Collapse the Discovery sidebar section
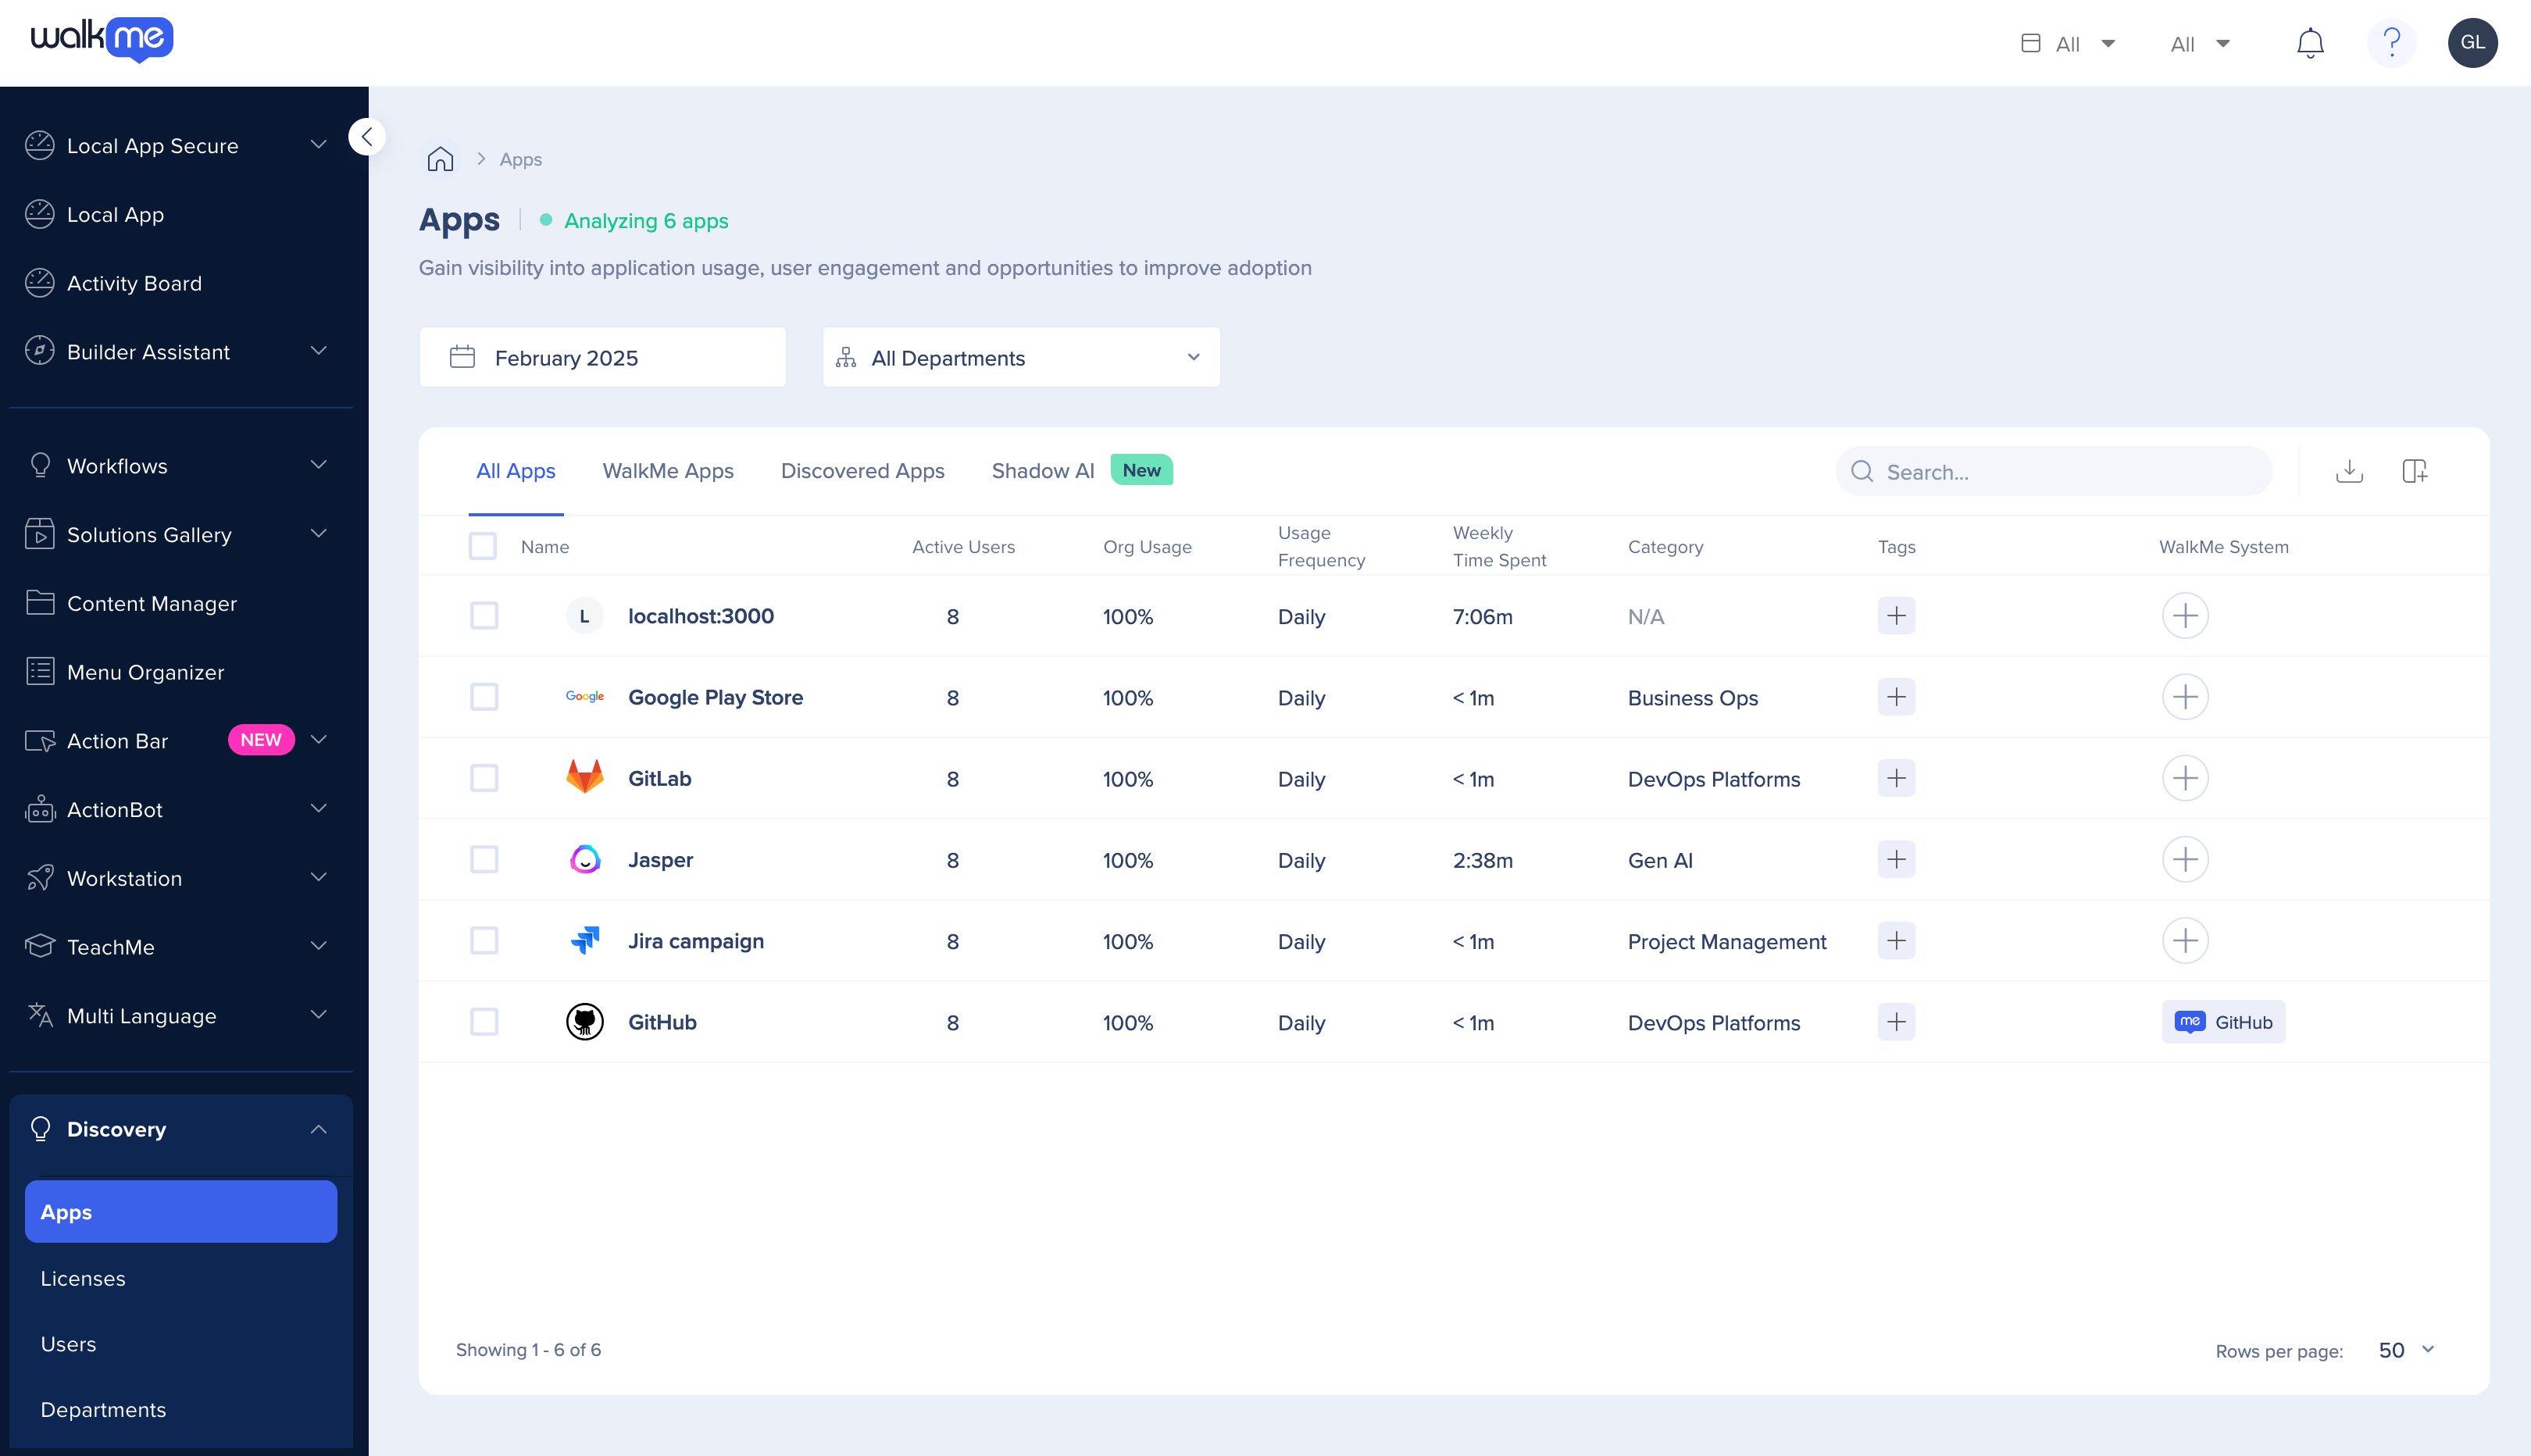 point(318,1129)
